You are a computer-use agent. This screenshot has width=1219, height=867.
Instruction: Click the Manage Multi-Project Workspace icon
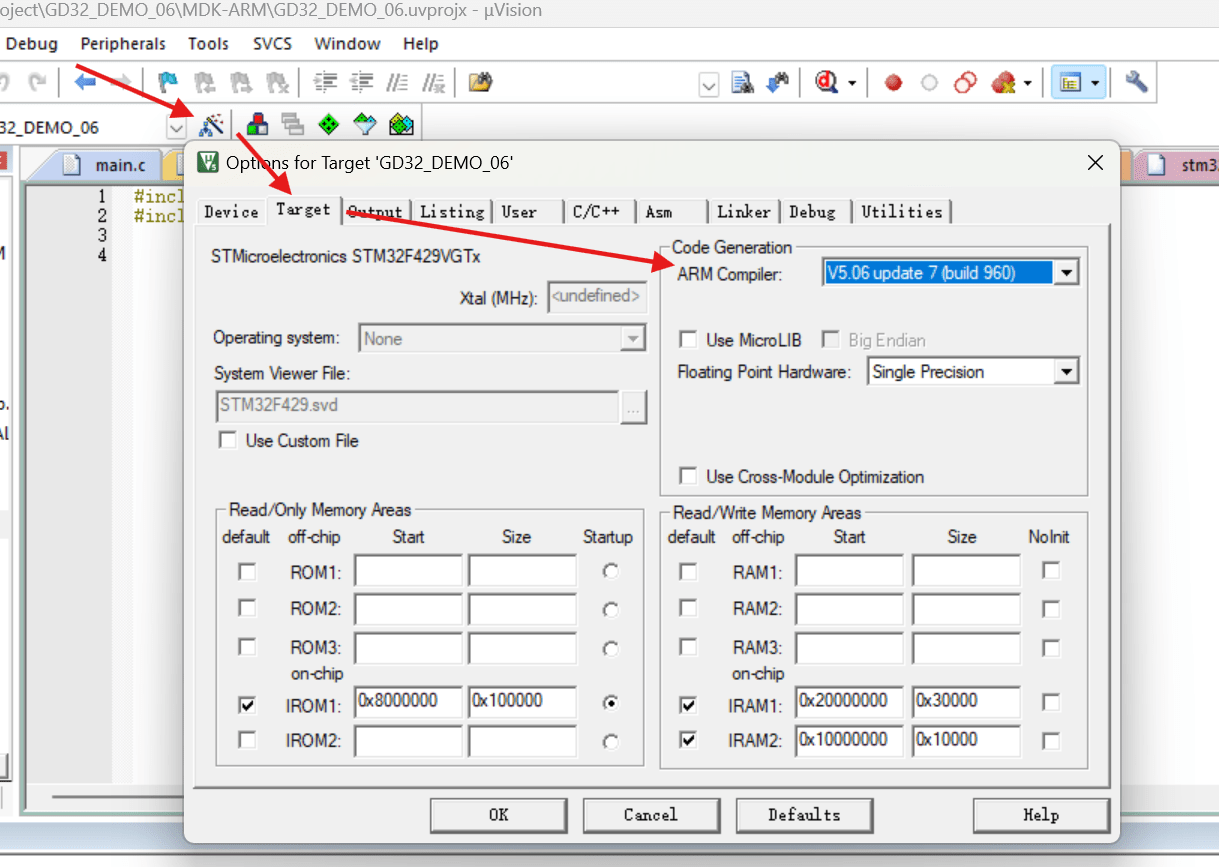(x=293, y=124)
